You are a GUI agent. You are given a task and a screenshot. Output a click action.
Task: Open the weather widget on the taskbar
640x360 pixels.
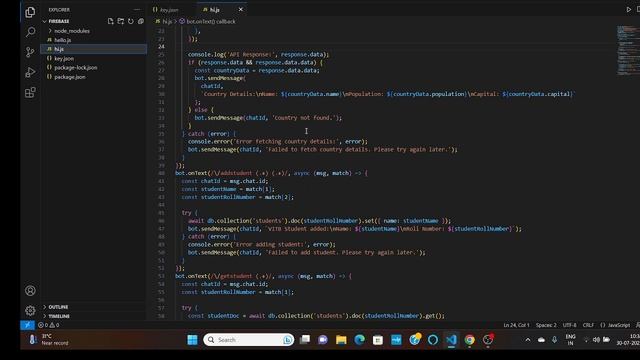tap(48, 340)
